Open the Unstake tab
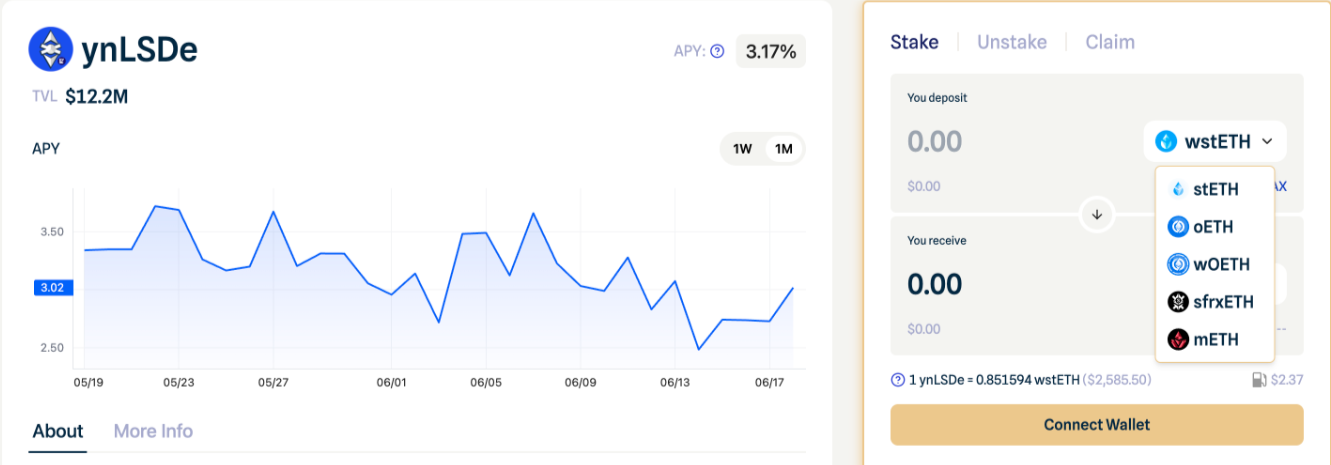 1012,42
